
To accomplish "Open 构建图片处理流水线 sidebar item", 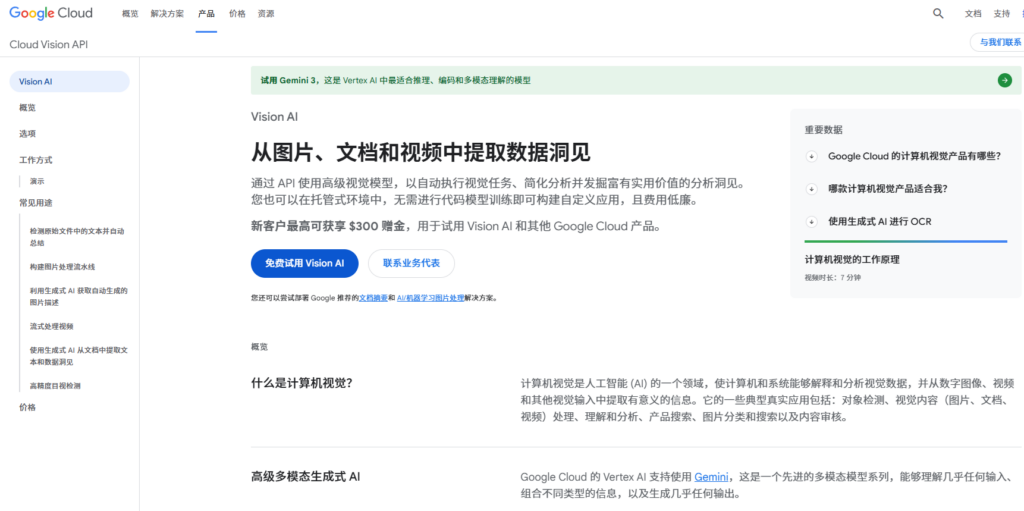I will (x=62, y=267).
